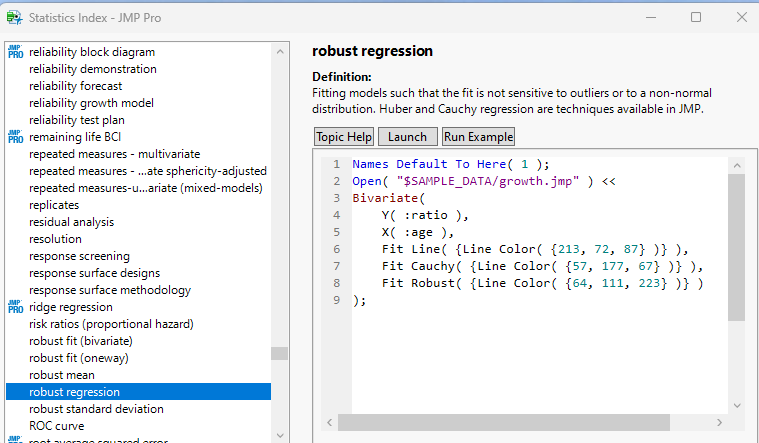Pick 'residual analysis' in the list
This screenshot has height=443, width=759.
click(72, 222)
